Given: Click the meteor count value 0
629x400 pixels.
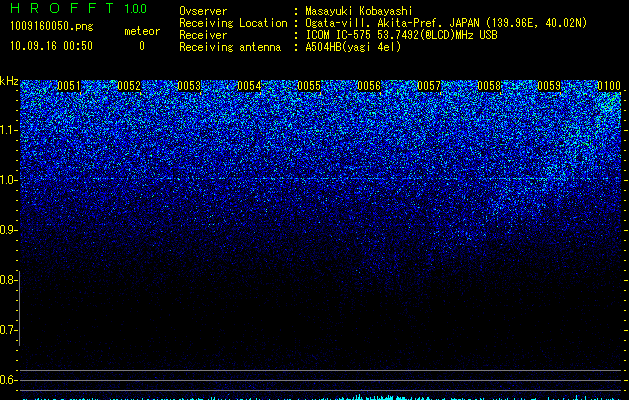Looking at the screenshot, I should [142, 46].
